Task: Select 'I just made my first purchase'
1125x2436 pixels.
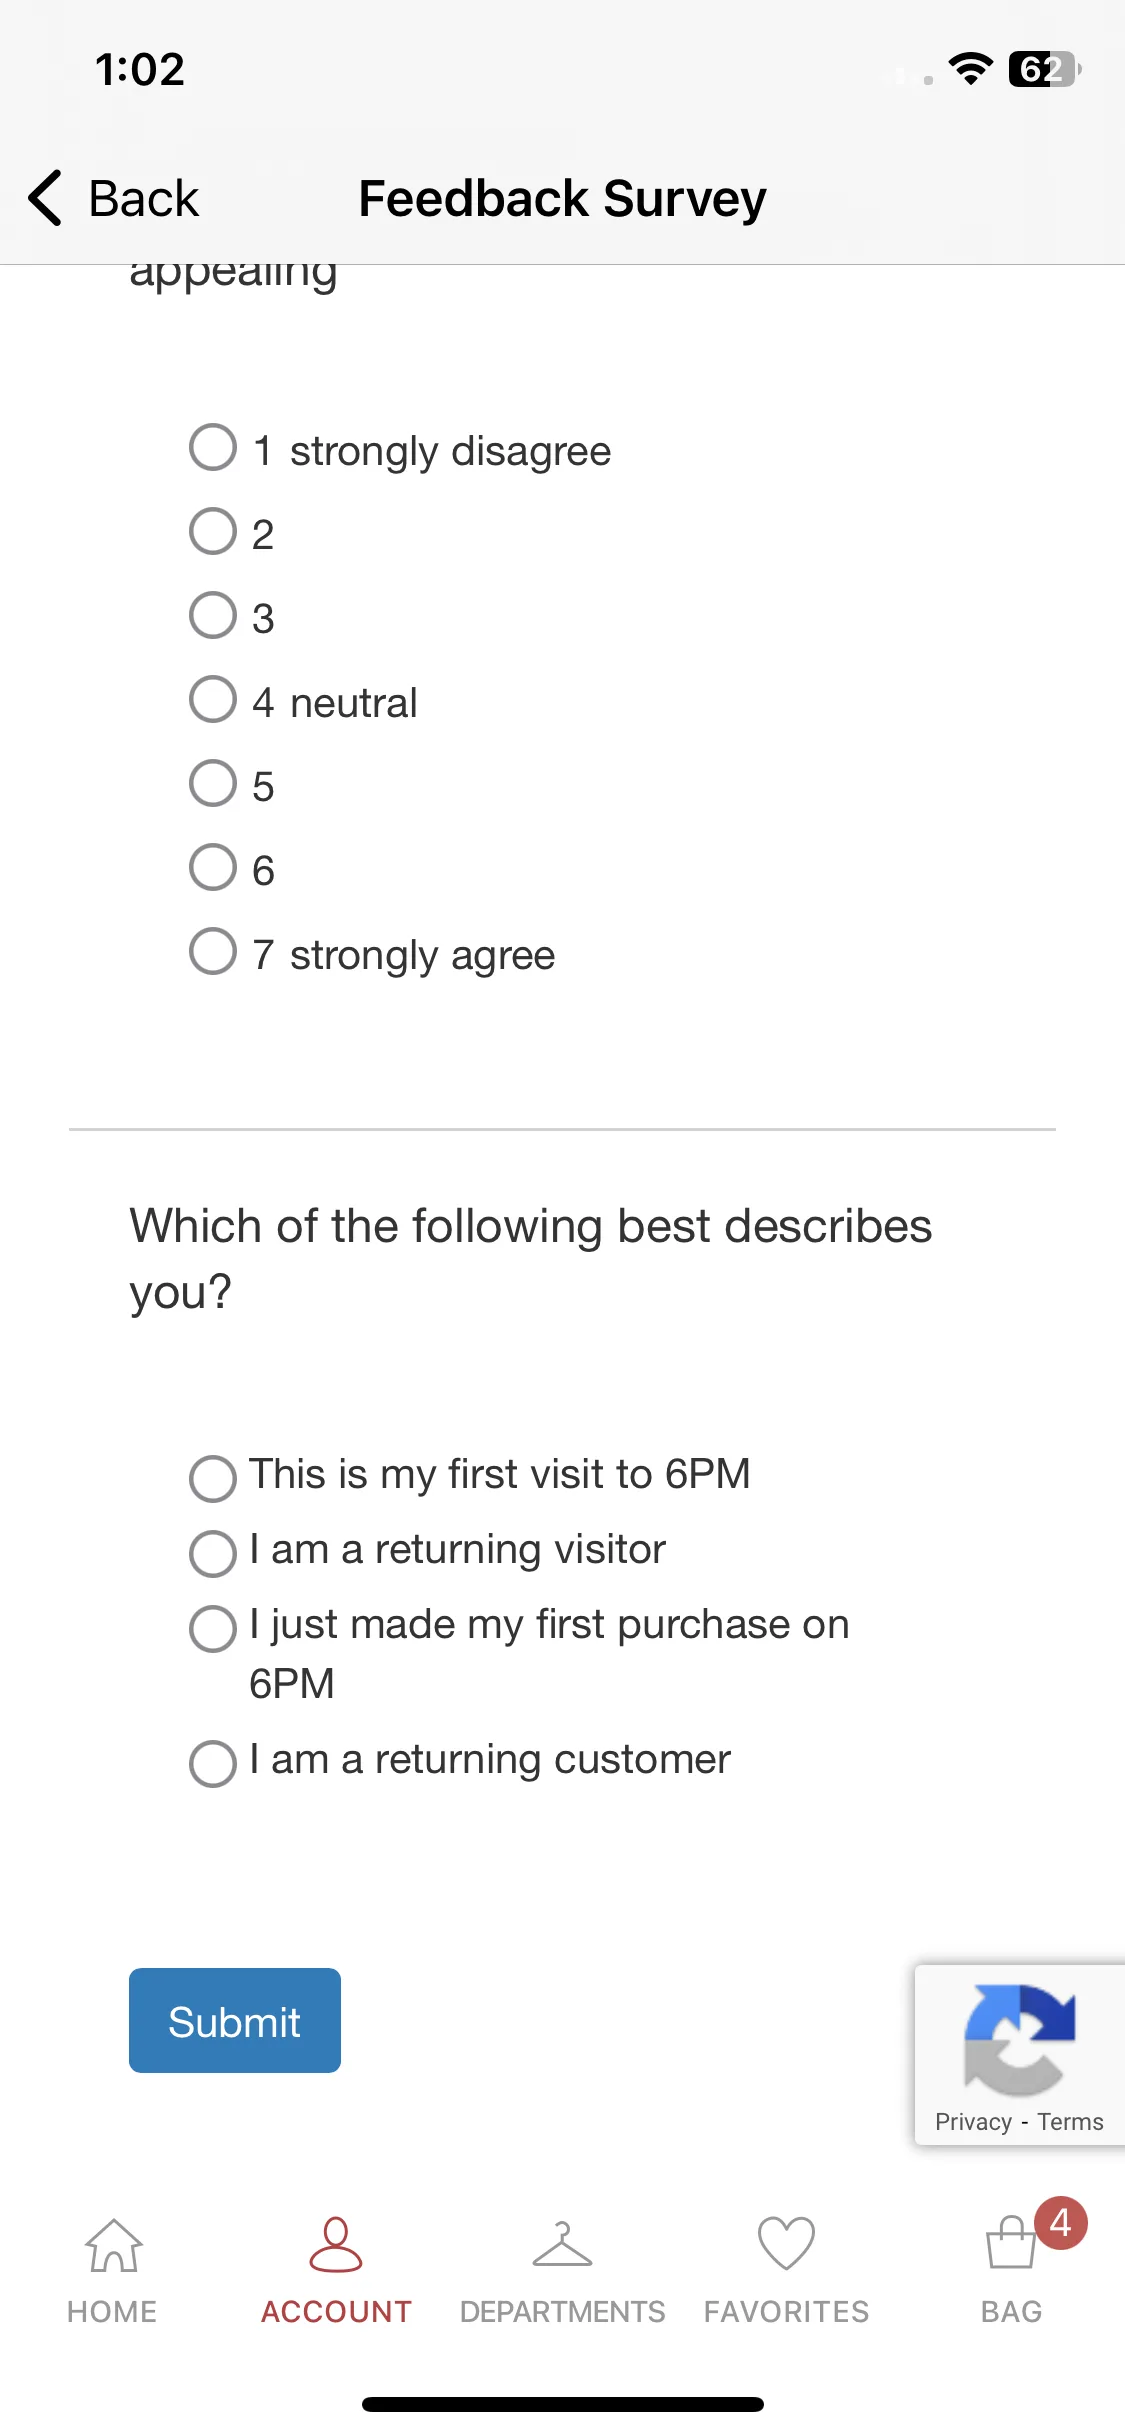Action: [x=213, y=1628]
